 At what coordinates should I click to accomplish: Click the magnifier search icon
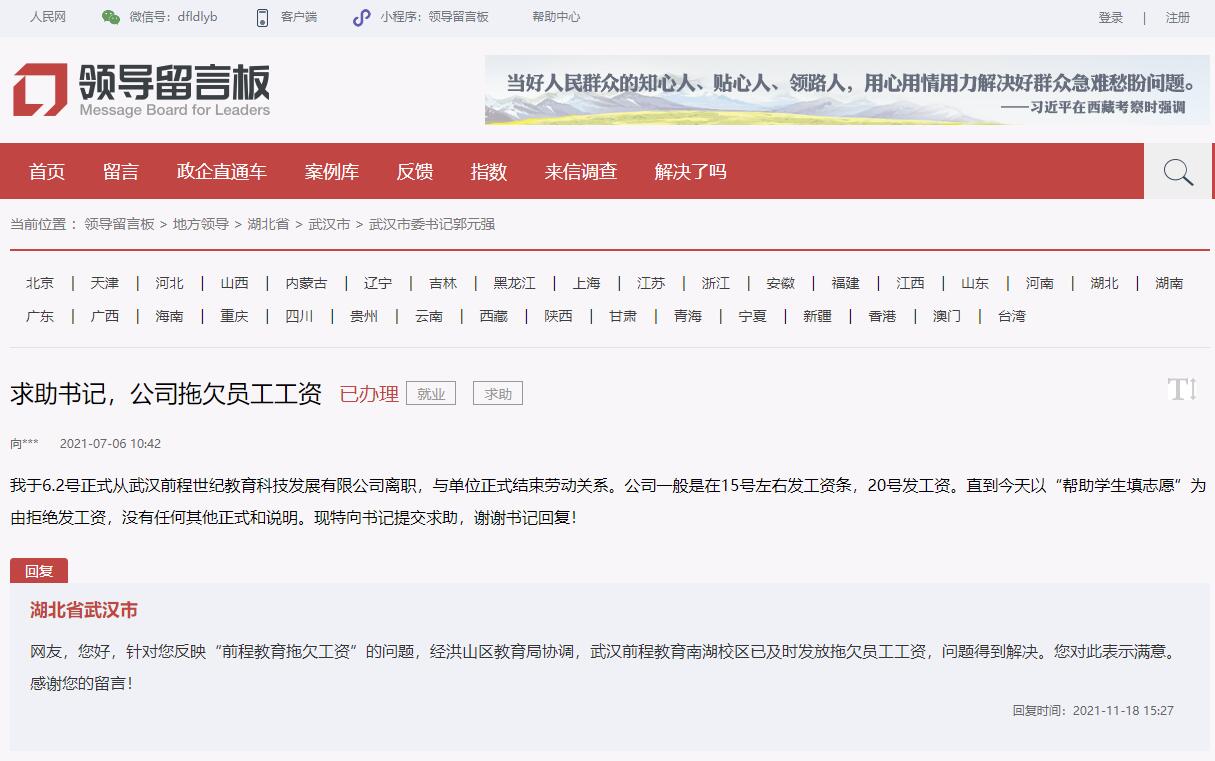(1178, 172)
